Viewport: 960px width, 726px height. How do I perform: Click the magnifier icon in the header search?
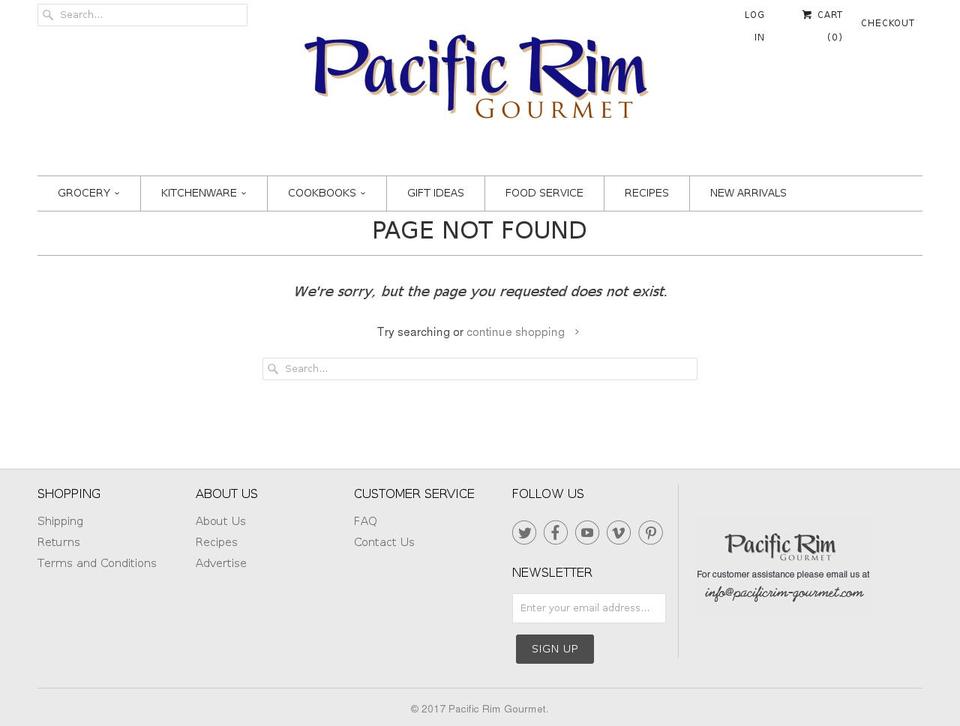[x=48, y=15]
